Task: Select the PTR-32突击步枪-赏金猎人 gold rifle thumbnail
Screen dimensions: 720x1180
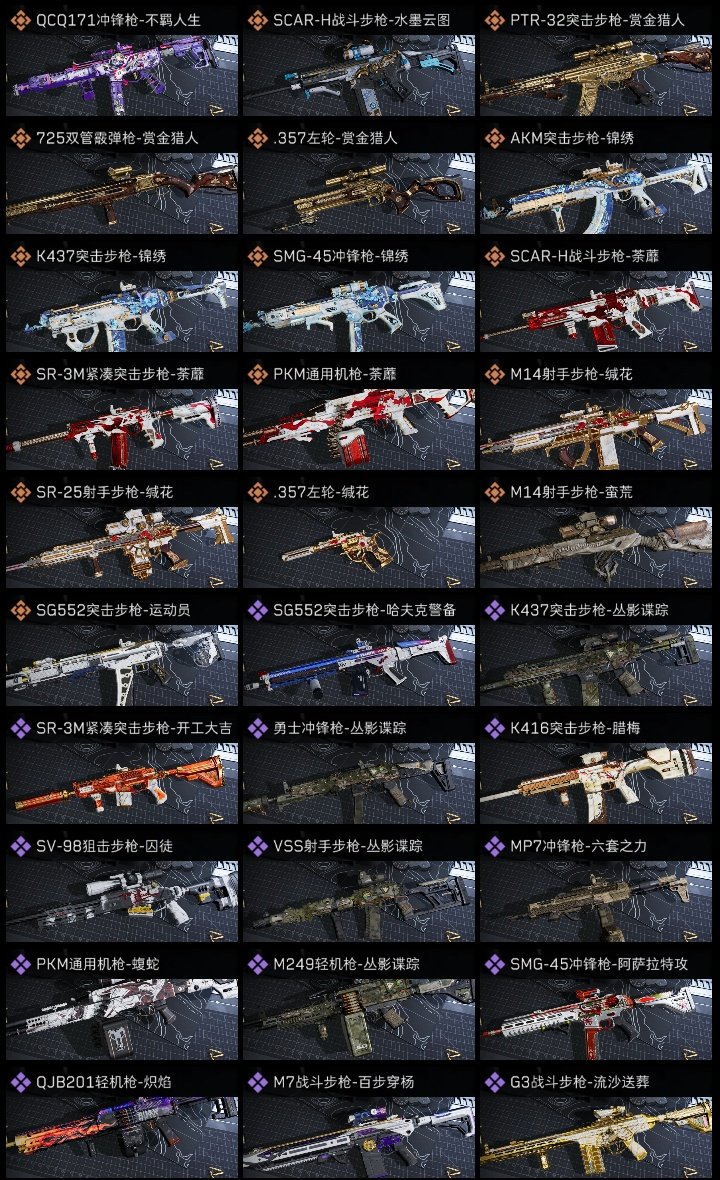Action: click(596, 75)
